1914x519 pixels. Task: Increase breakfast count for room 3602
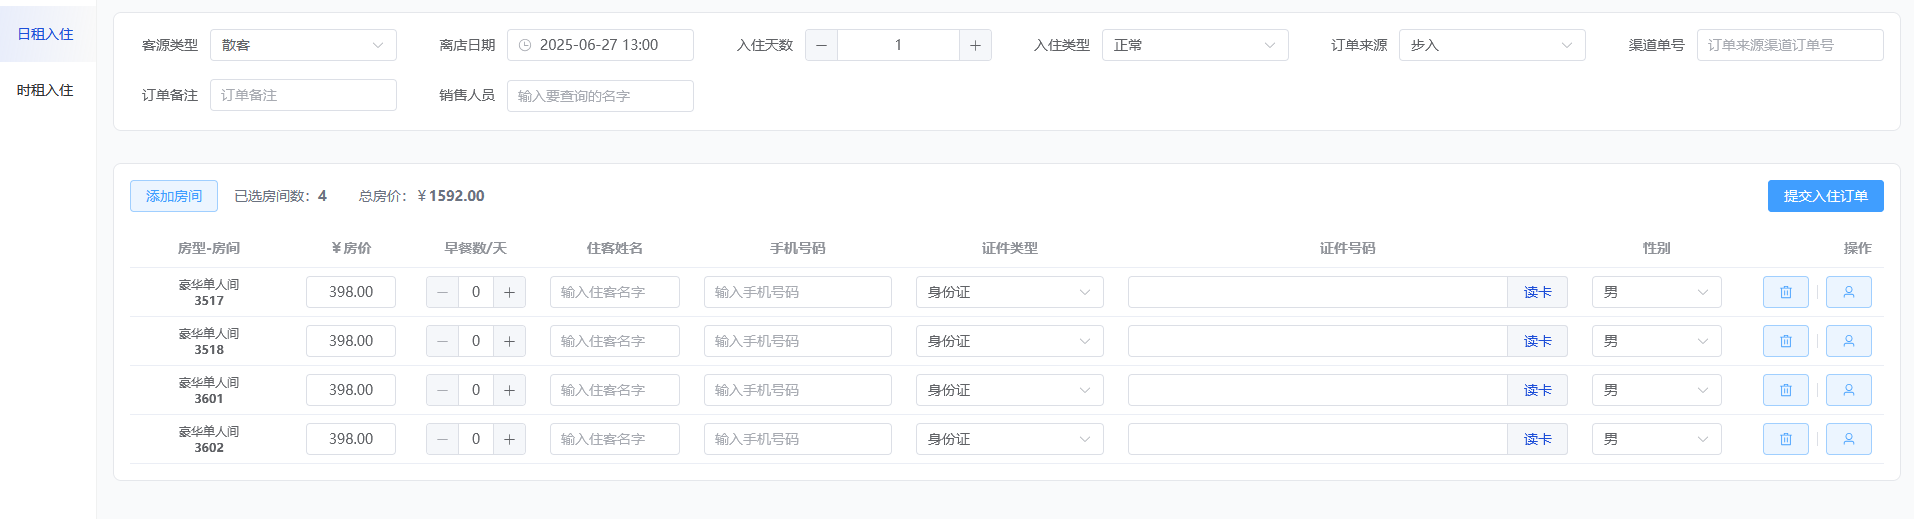point(509,439)
